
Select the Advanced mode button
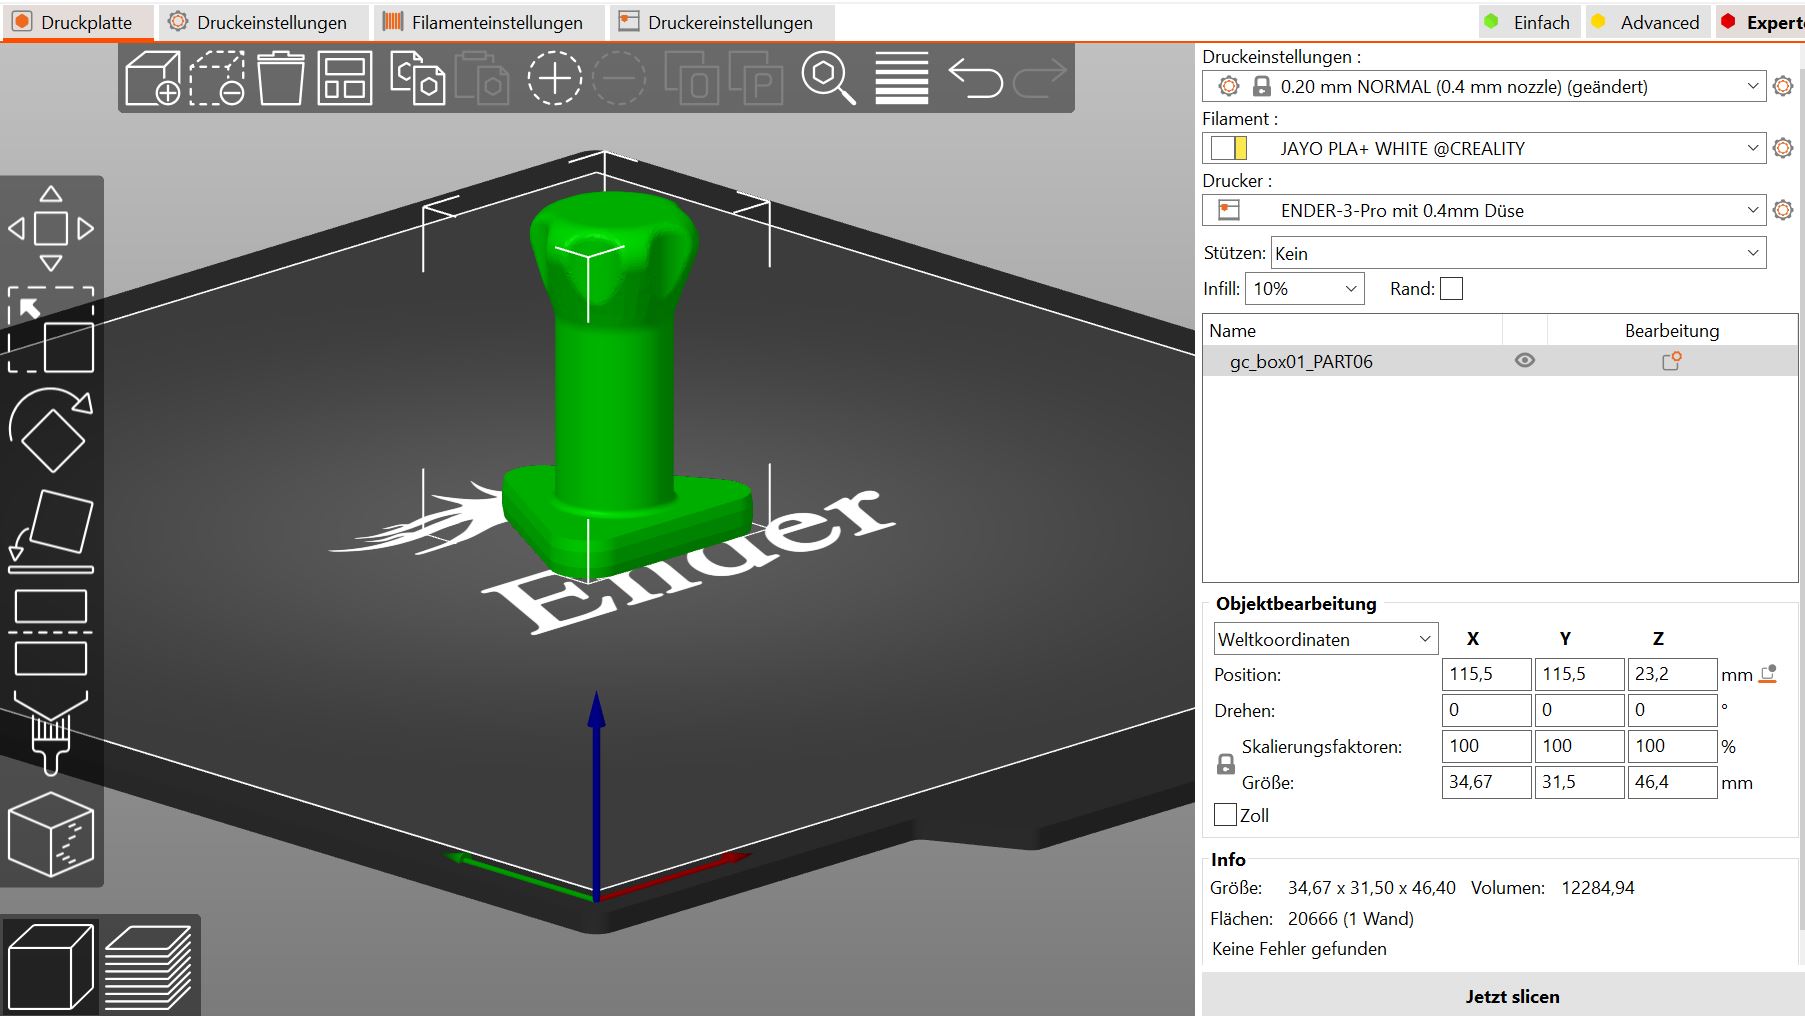(x=1645, y=22)
